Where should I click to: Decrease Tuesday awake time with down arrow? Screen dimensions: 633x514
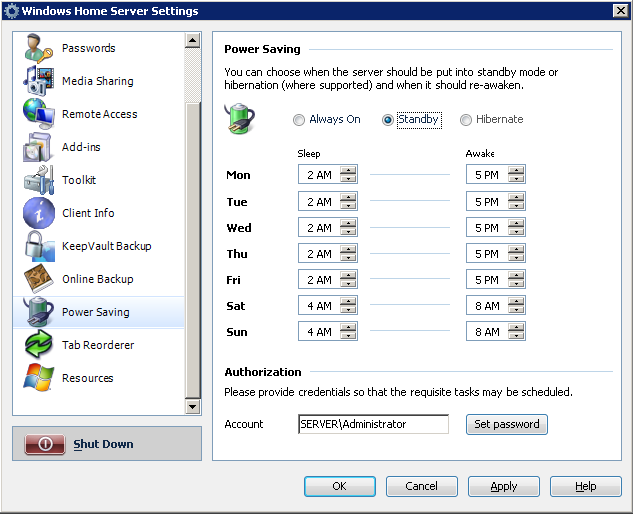pos(516,205)
